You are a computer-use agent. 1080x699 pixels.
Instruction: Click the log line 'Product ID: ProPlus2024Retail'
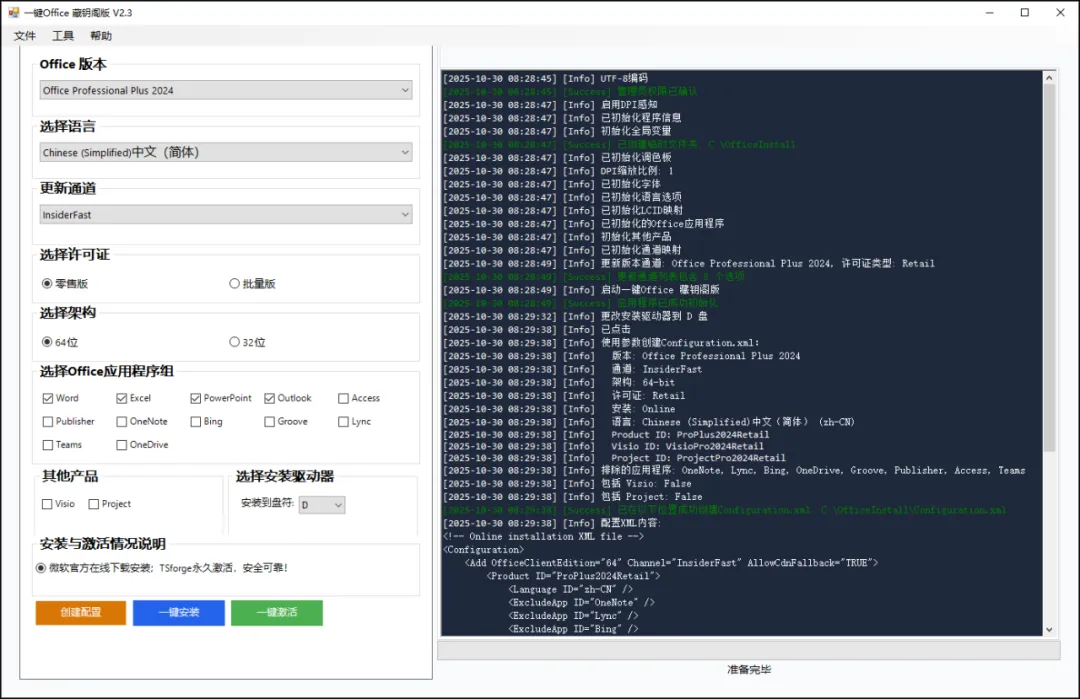click(606, 435)
